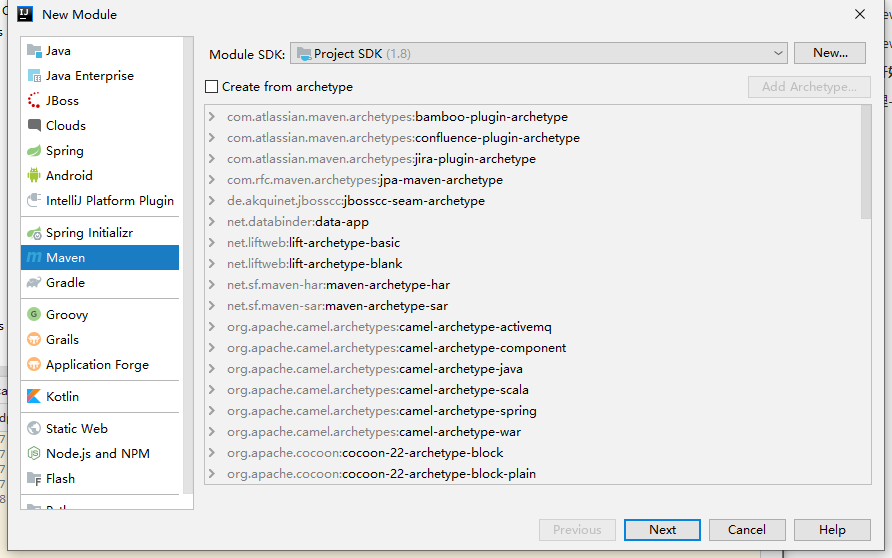
Task: Choose the Java Enterprise icon
Action: tap(34, 76)
